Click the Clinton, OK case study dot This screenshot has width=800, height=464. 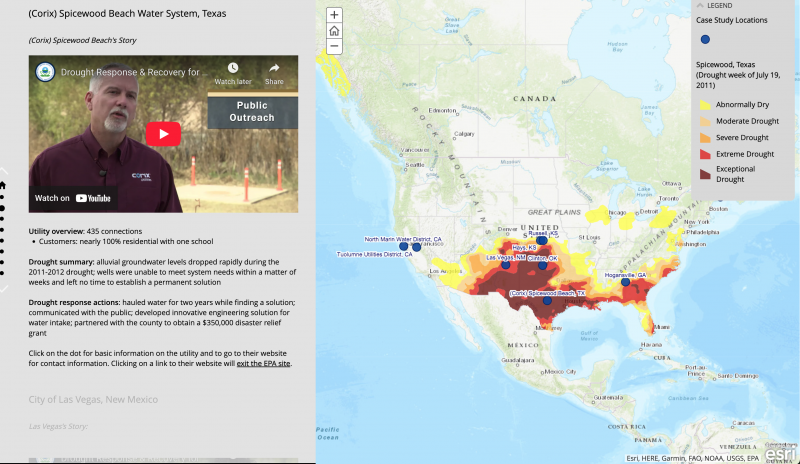tap(542, 266)
